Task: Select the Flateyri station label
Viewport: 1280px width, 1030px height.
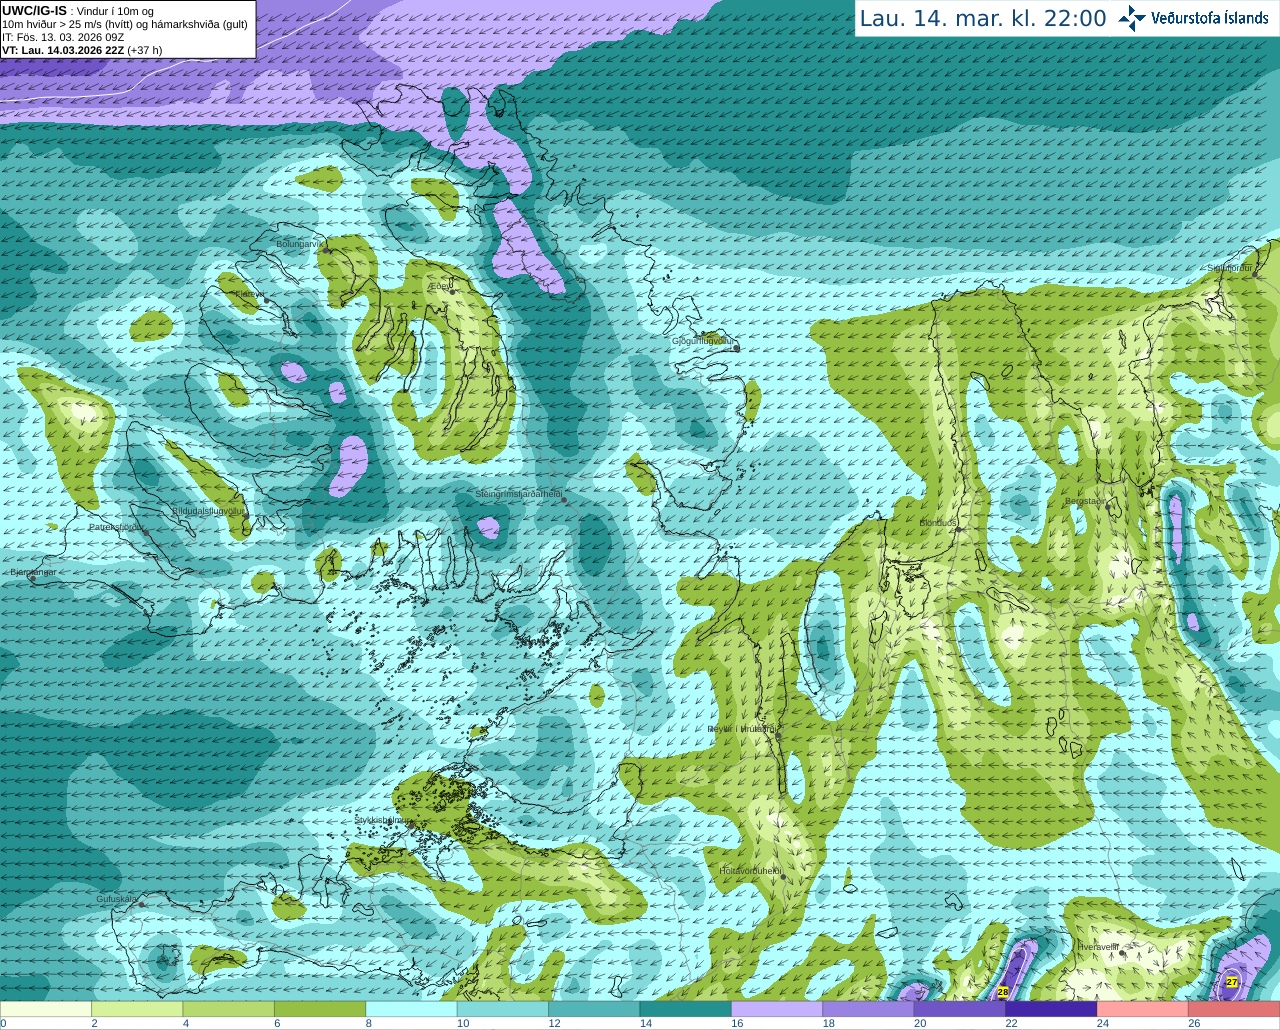Action: pos(250,294)
